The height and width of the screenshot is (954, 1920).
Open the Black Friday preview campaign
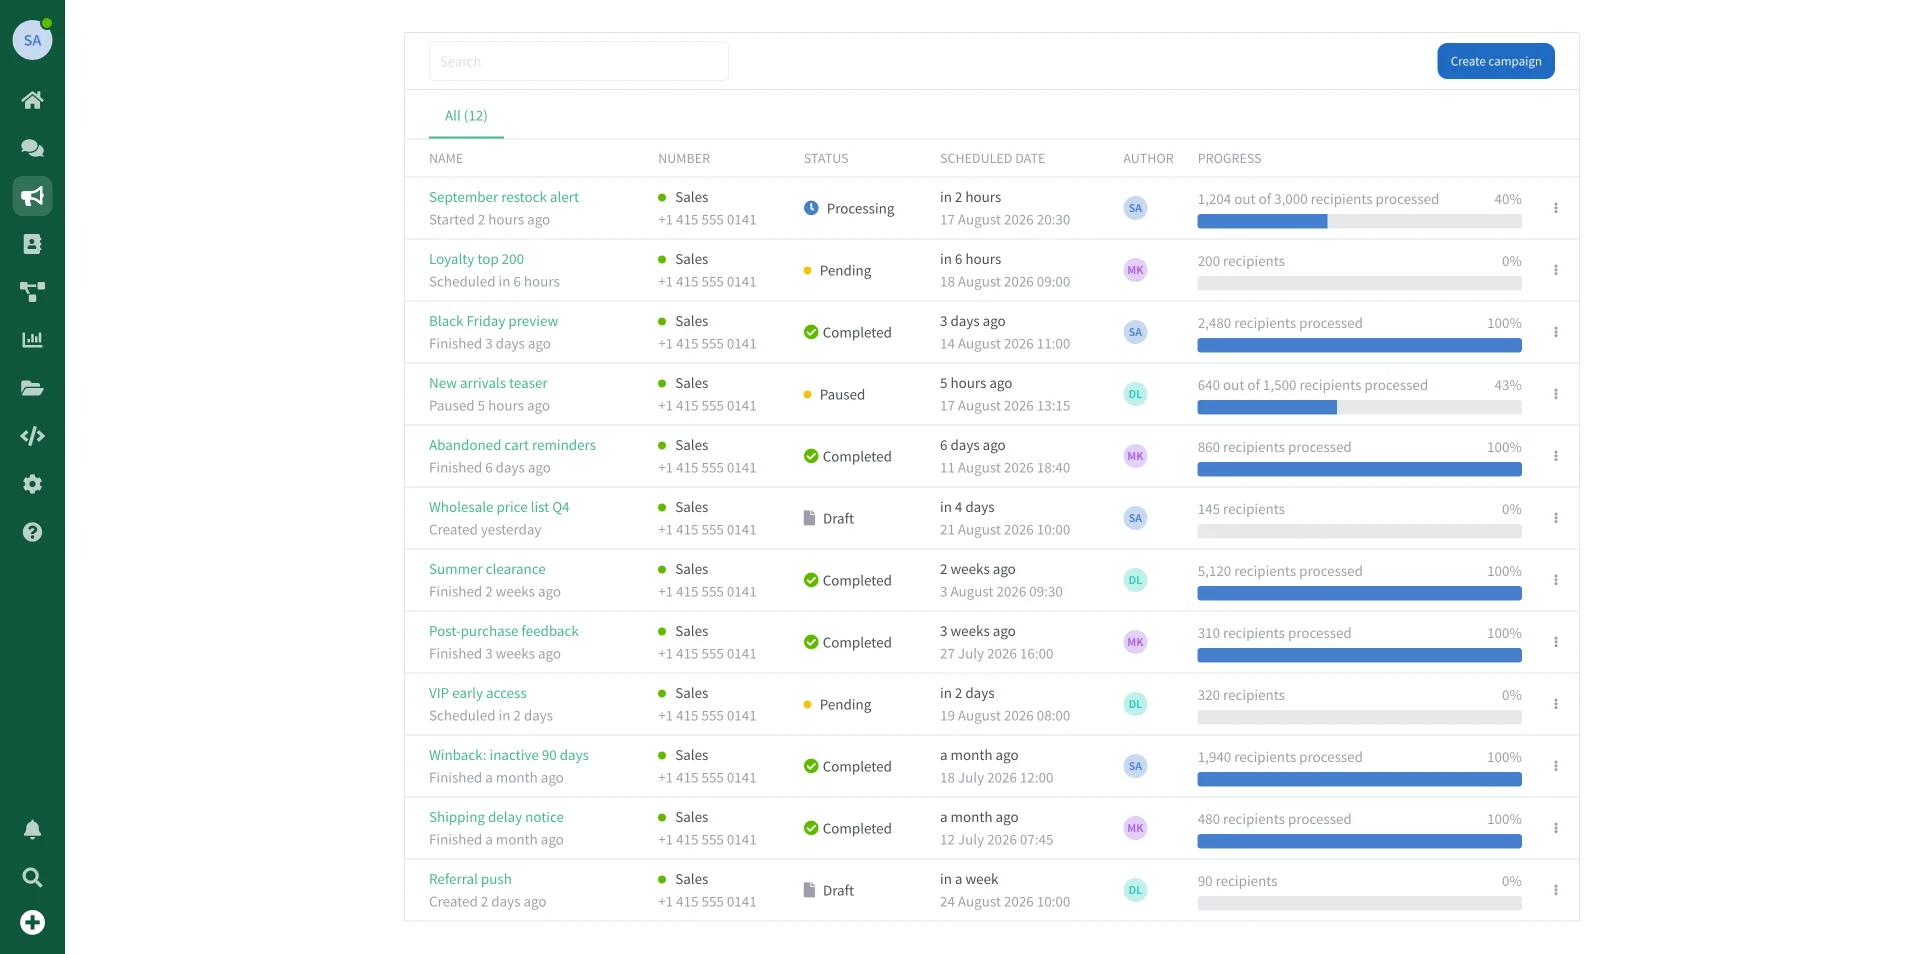pyautogui.click(x=493, y=321)
